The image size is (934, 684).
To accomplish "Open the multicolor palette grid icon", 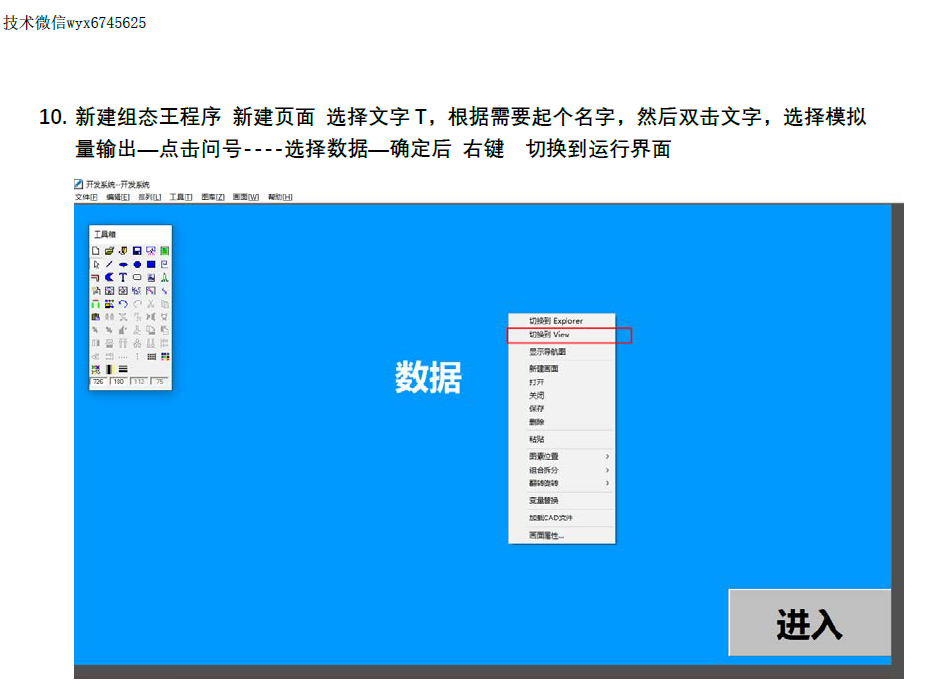I will 165,356.
